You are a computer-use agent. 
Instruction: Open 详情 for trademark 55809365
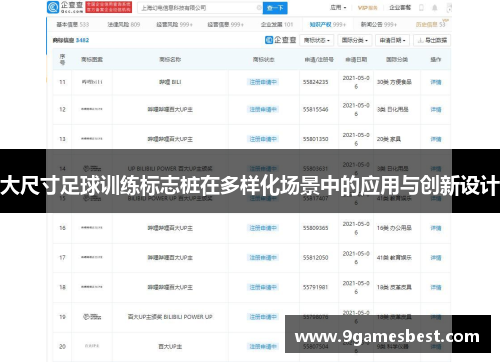click(436, 228)
